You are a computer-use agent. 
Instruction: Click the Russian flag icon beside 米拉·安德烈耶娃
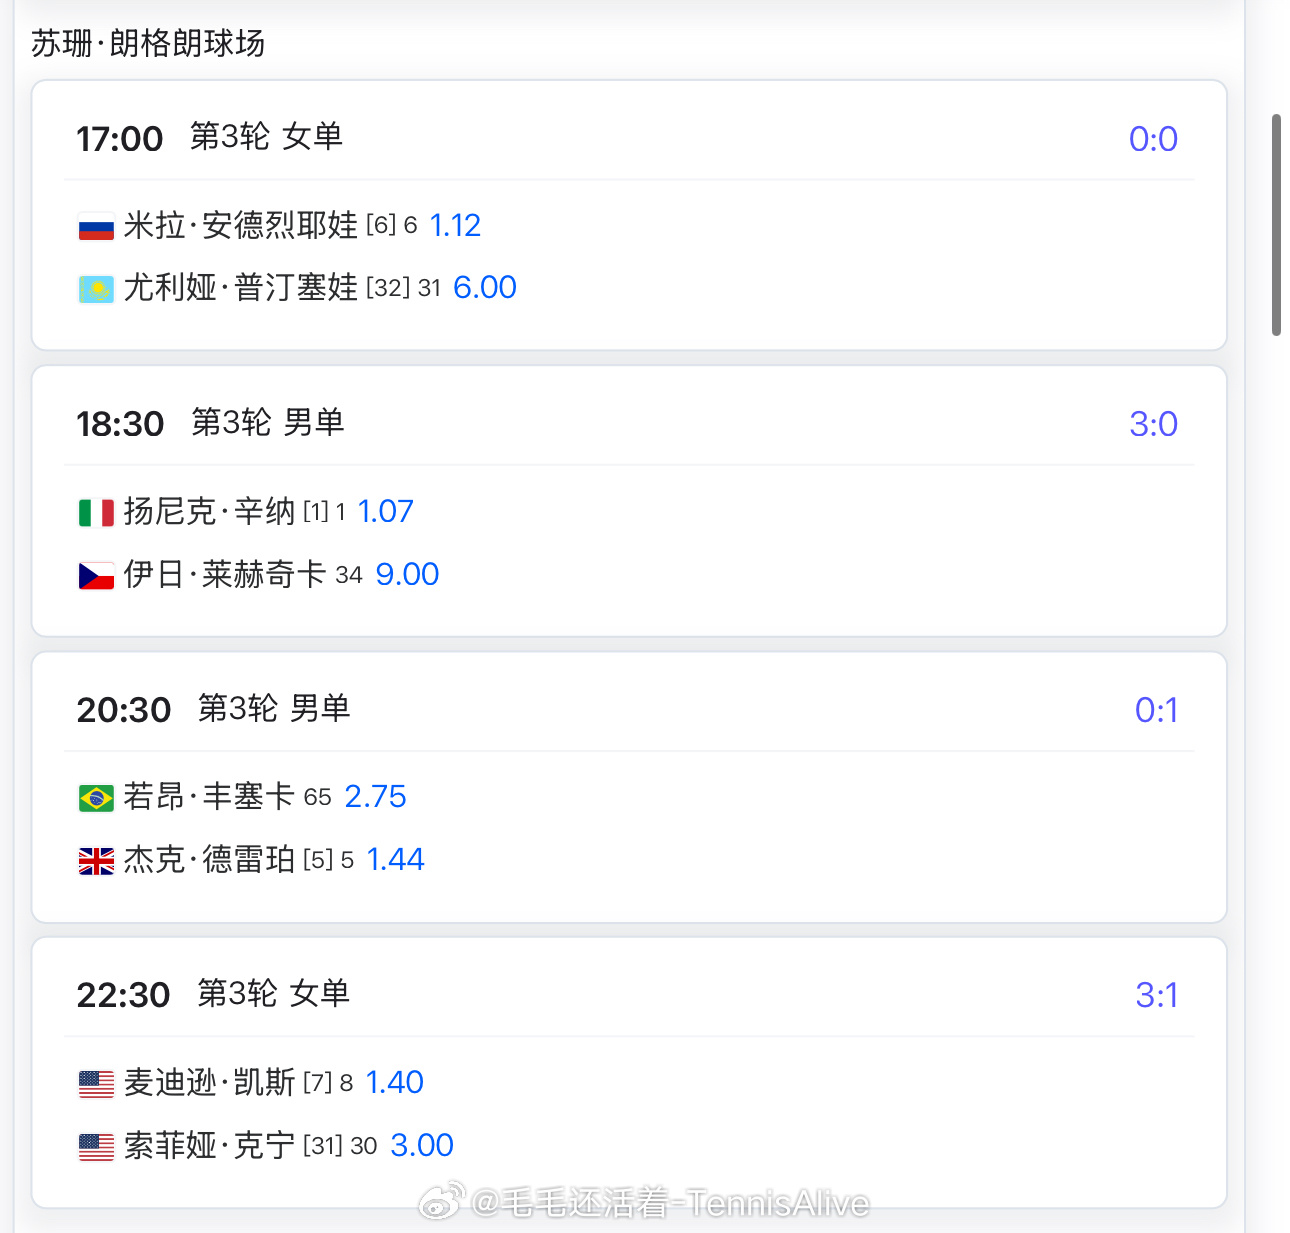(x=96, y=227)
